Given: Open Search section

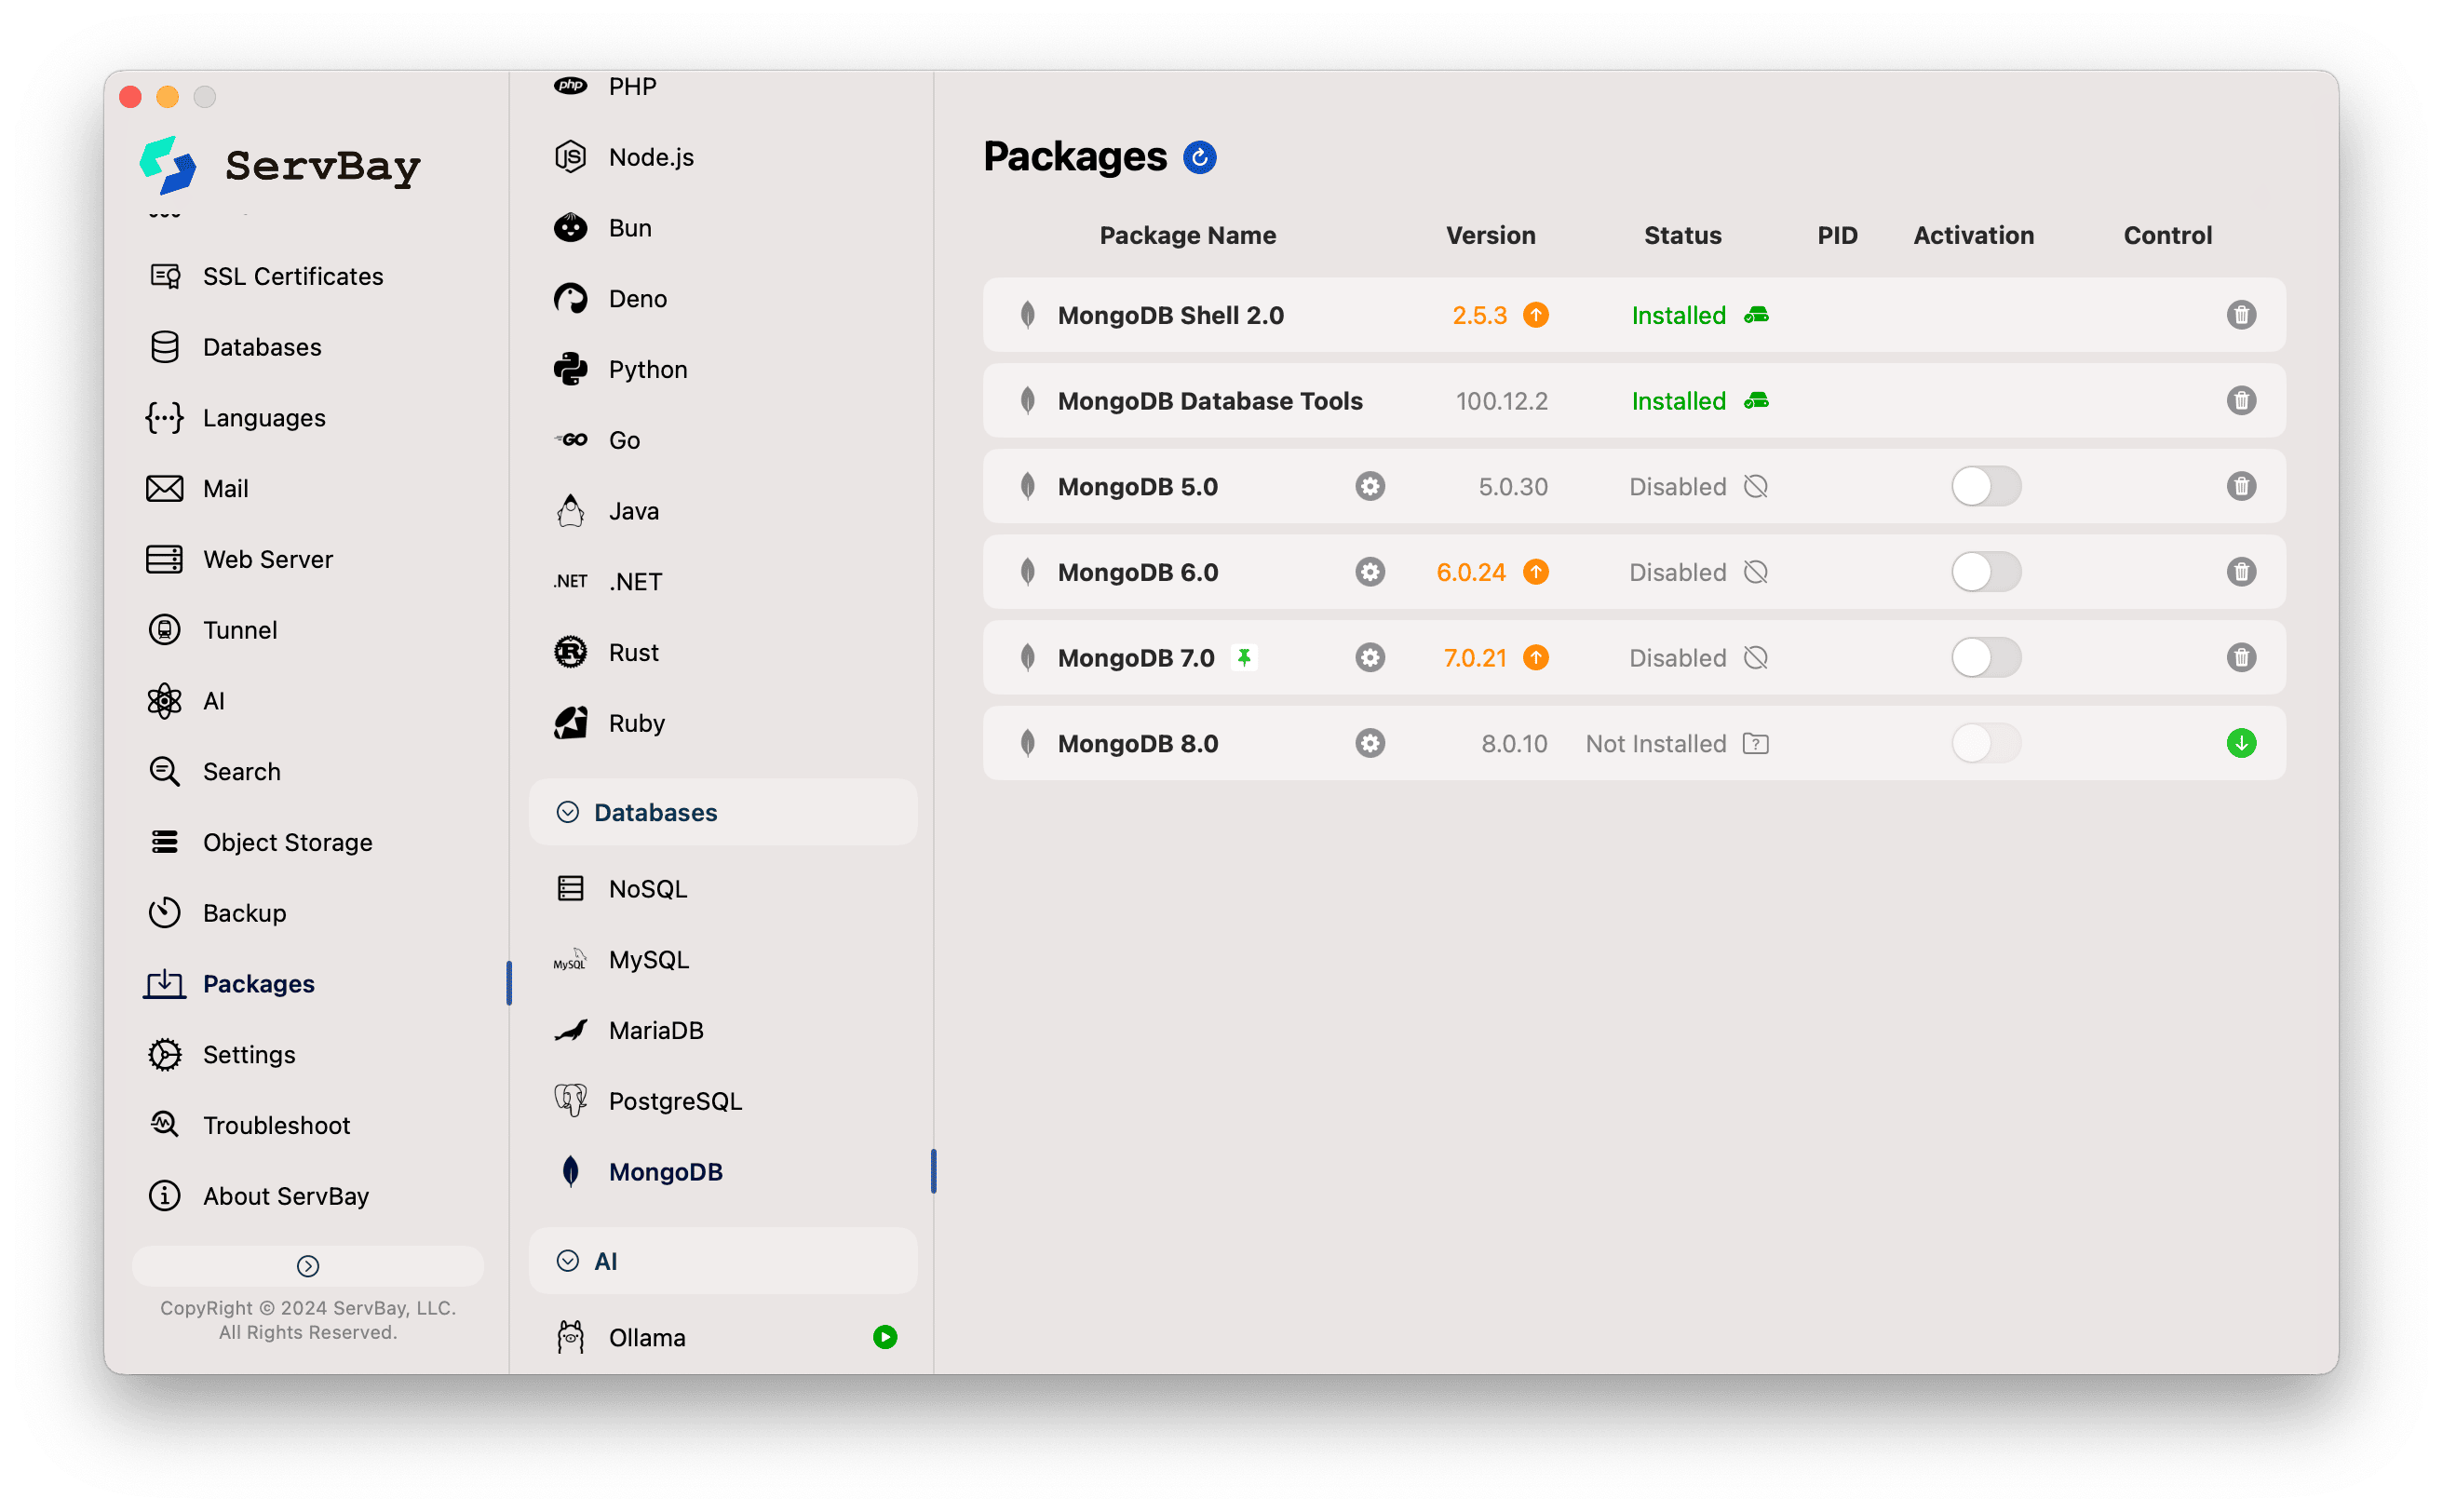Looking at the screenshot, I should click(214, 772).
